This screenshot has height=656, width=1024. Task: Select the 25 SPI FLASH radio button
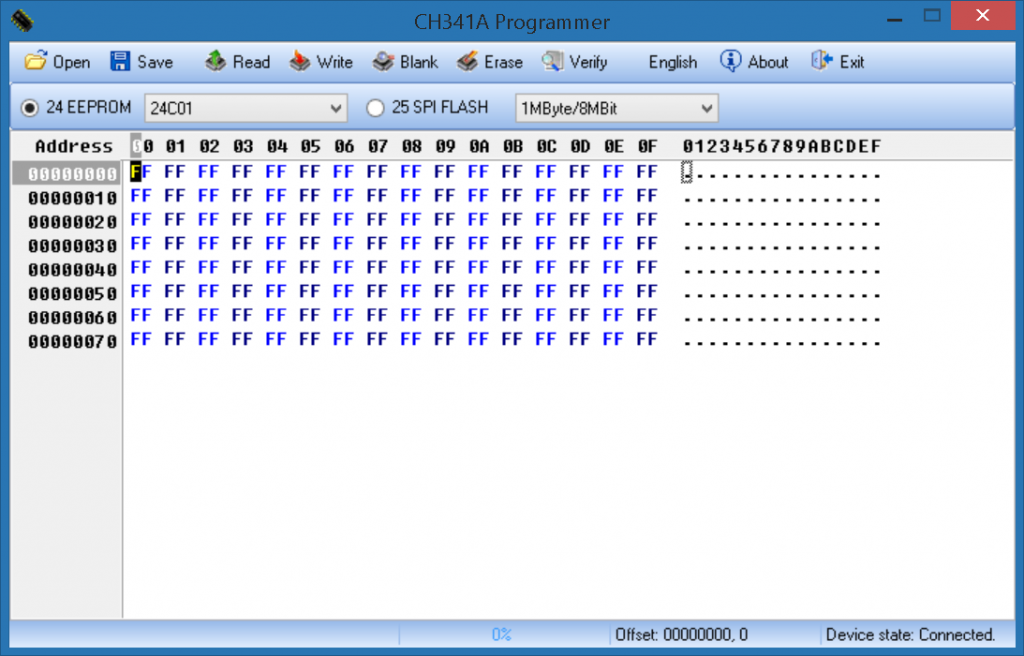[375, 108]
